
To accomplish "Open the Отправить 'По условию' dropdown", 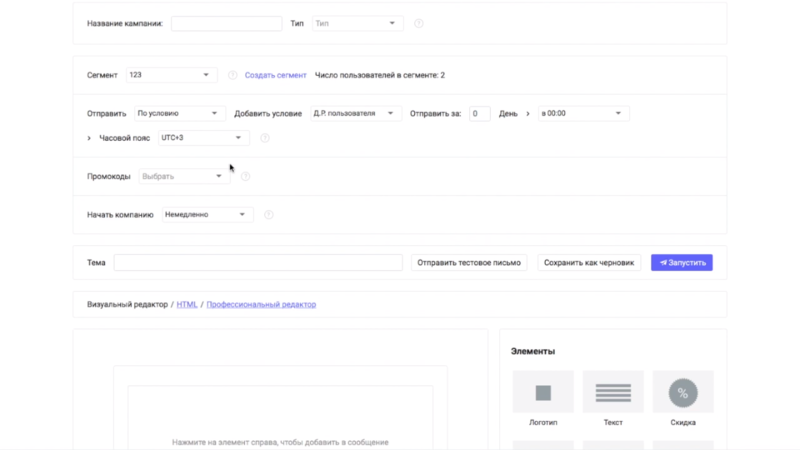I will pyautogui.click(x=180, y=114).
